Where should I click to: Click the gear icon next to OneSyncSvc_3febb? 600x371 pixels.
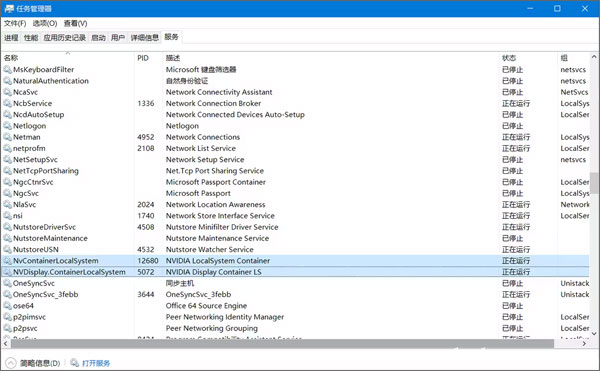click(x=7, y=295)
